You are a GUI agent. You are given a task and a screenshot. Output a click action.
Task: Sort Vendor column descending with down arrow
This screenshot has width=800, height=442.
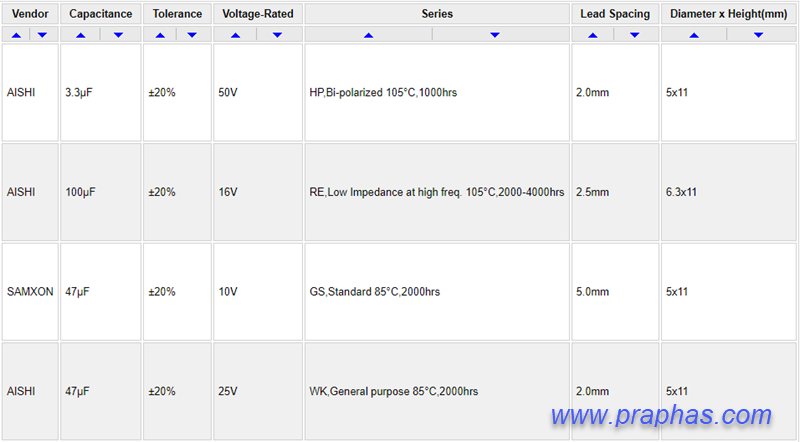[42, 35]
